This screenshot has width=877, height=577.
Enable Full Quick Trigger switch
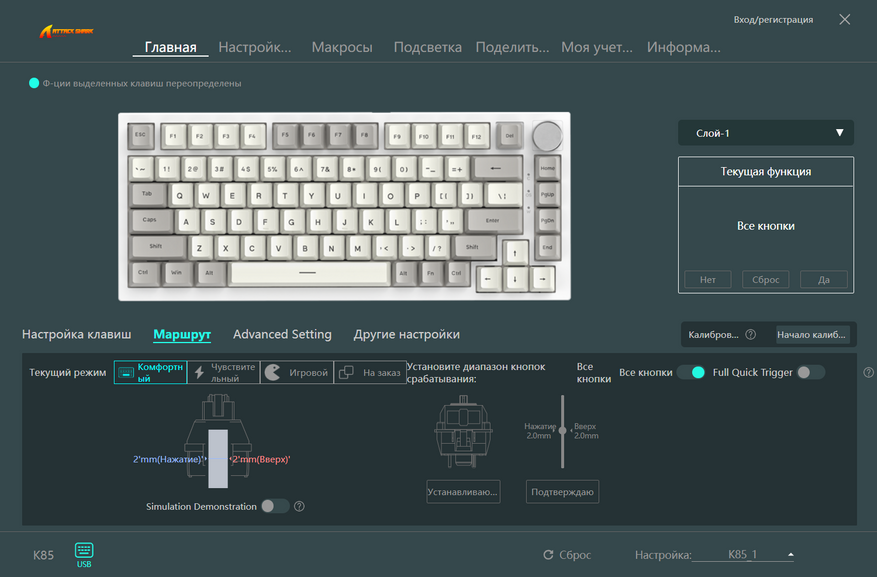(811, 372)
